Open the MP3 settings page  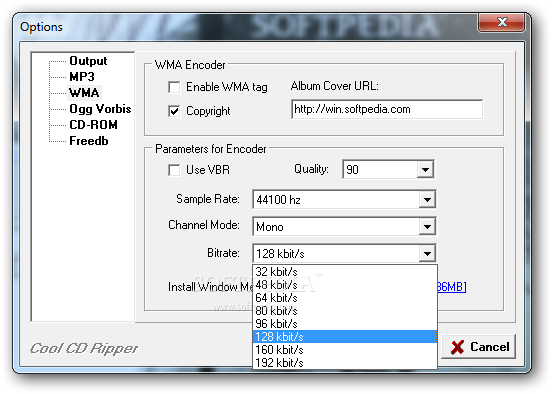click(82, 77)
